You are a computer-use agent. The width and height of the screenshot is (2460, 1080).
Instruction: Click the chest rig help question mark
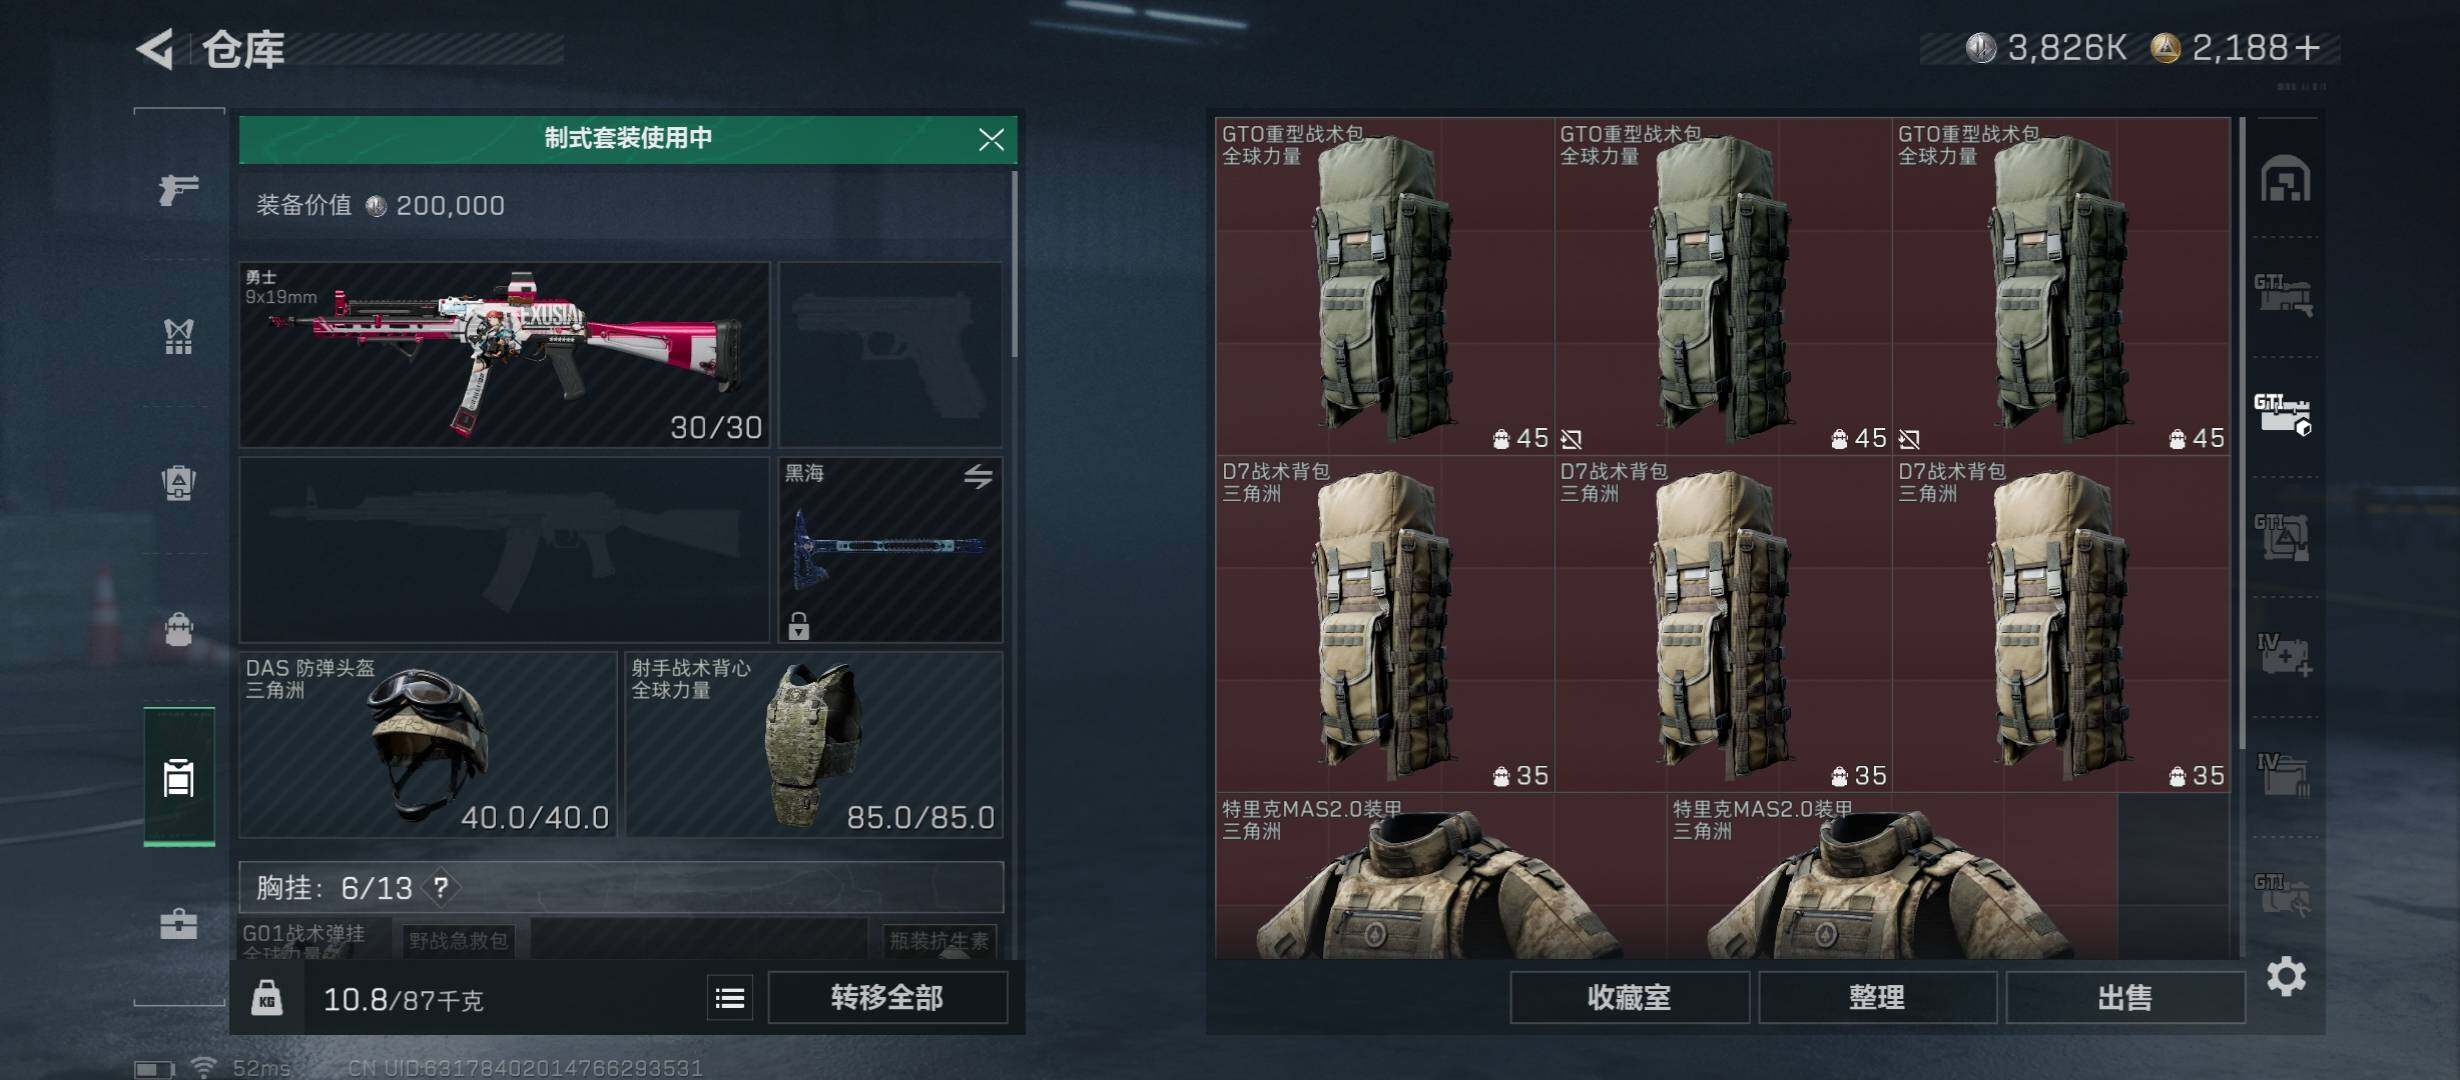(x=441, y=887)
